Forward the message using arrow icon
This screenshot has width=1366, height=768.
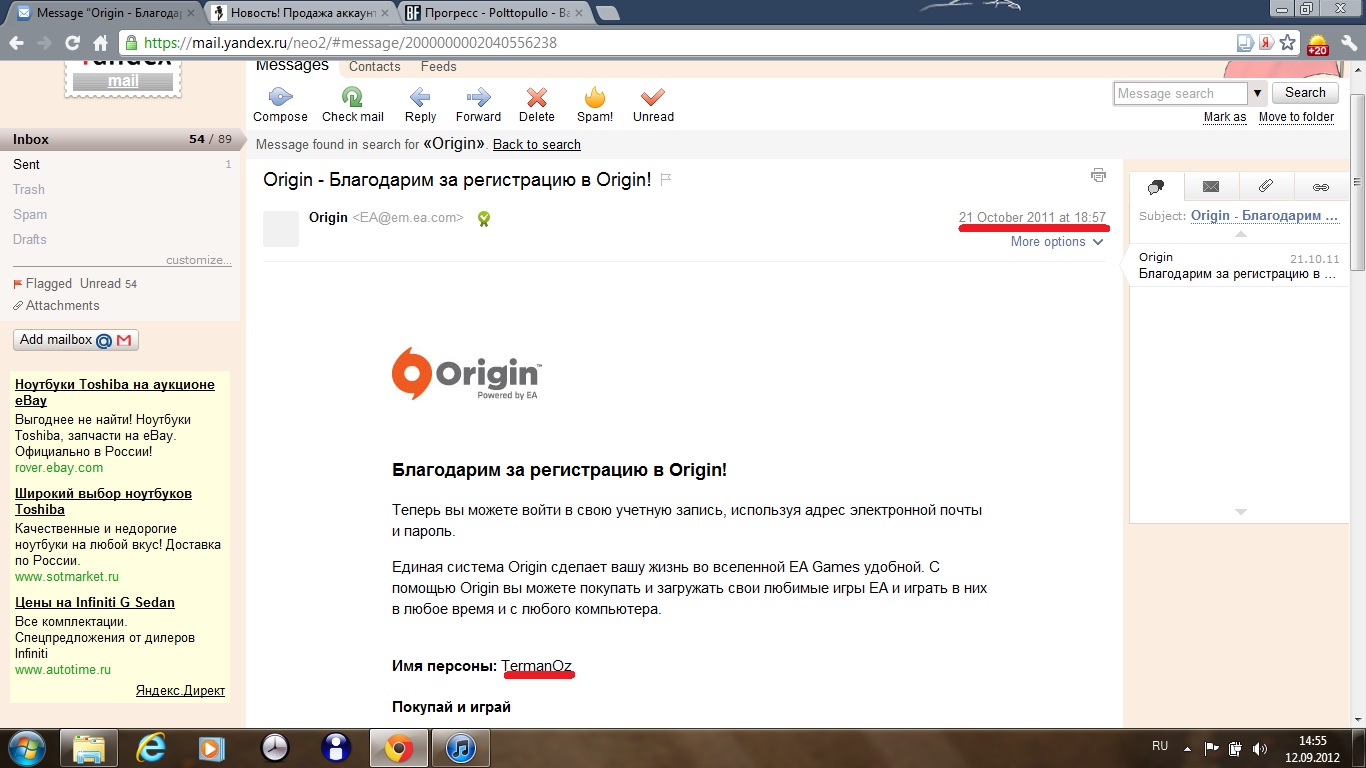click(x=478, y=98)
